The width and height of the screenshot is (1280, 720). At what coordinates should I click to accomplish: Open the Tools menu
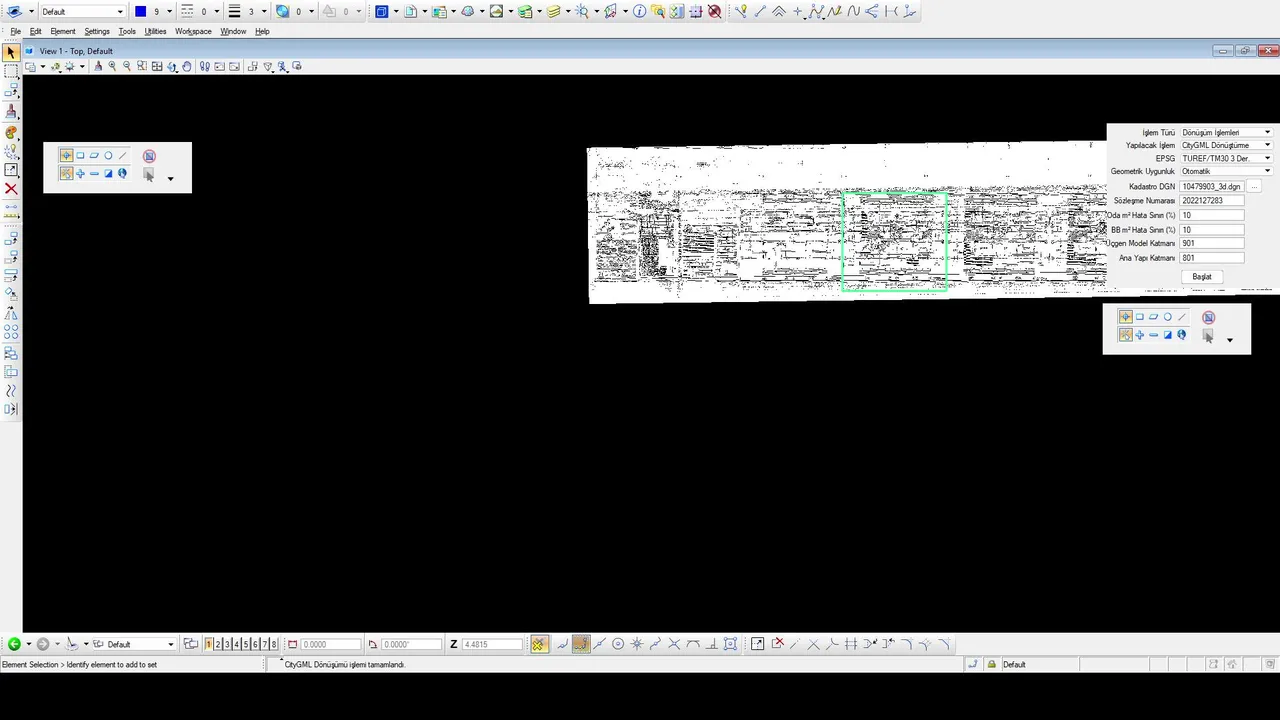point(127,31)
